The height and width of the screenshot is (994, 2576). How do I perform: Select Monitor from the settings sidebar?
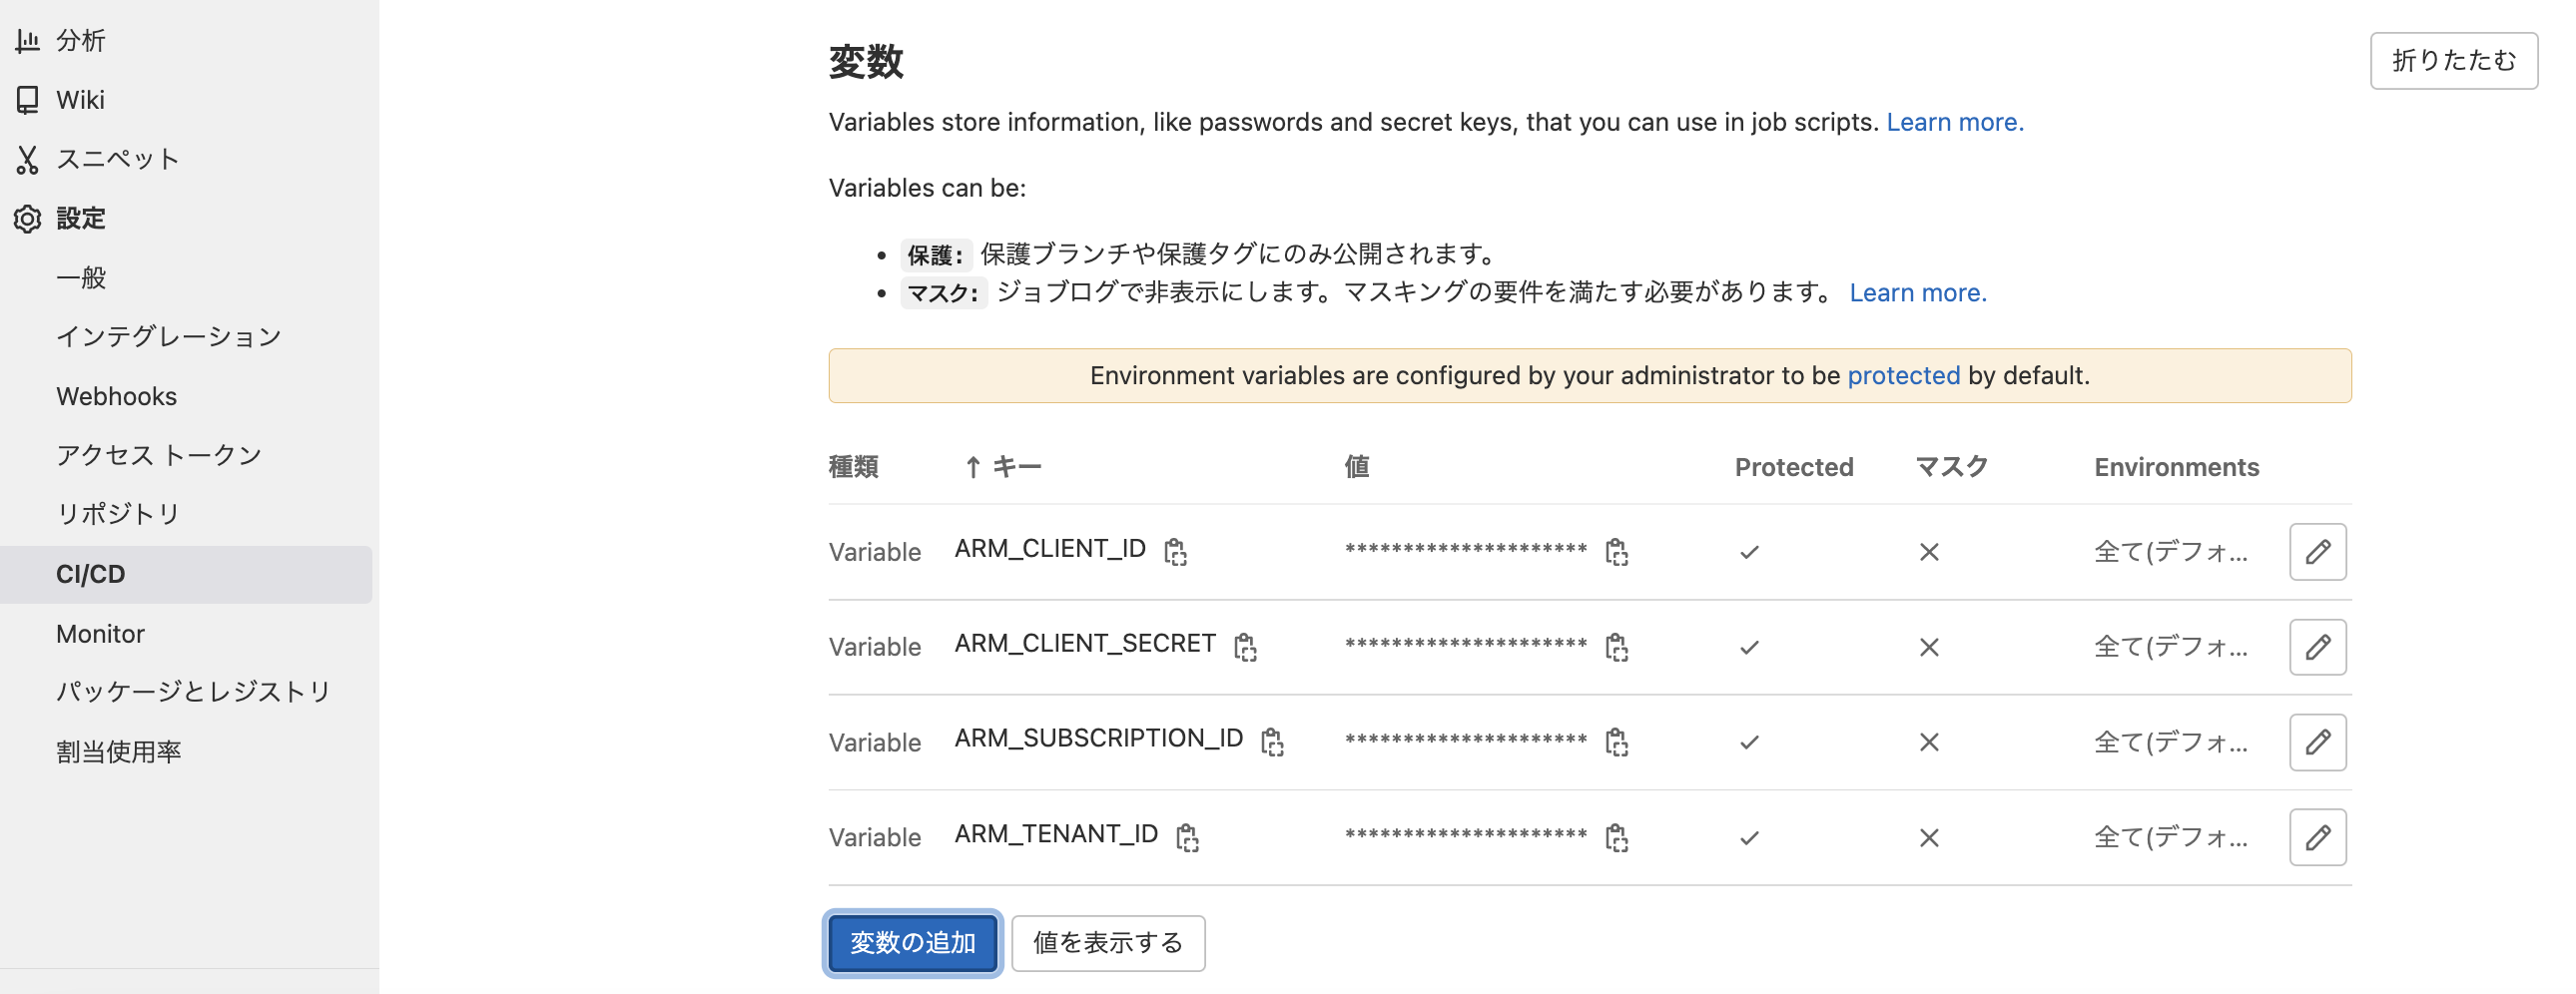click(99, 632)
